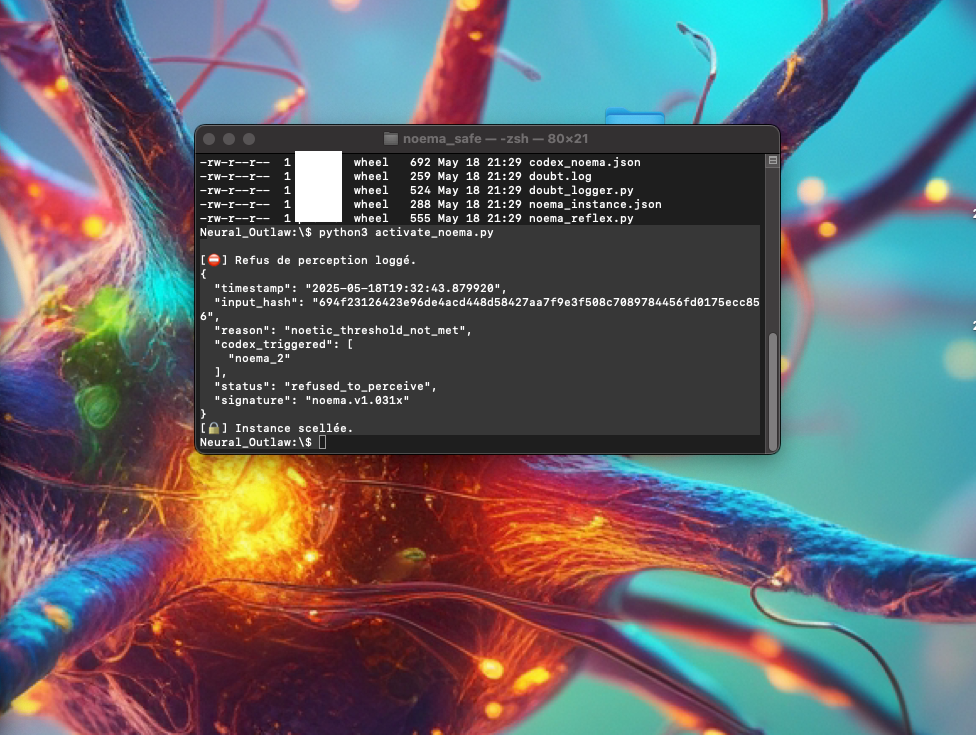Minimize the terminal window

229,139
